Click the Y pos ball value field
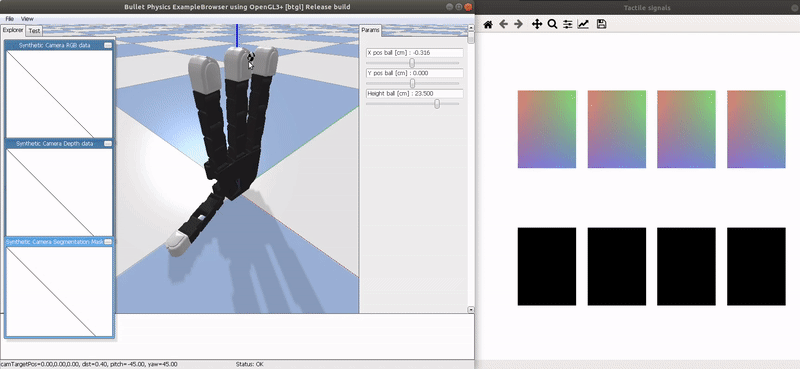Image resolution: width=800 pixels, height=369 pixels. pyautogui.click(x=415, y=73)
